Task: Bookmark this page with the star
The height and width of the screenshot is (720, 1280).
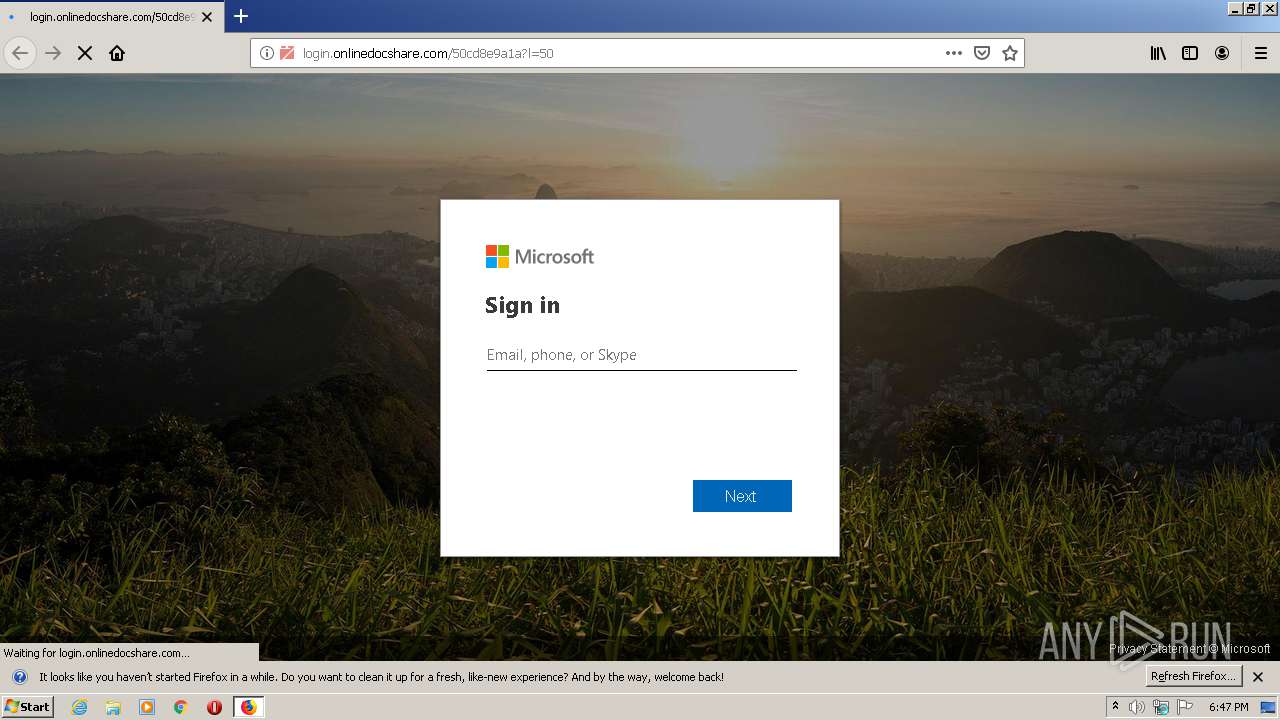Action: pos(1010,53)
